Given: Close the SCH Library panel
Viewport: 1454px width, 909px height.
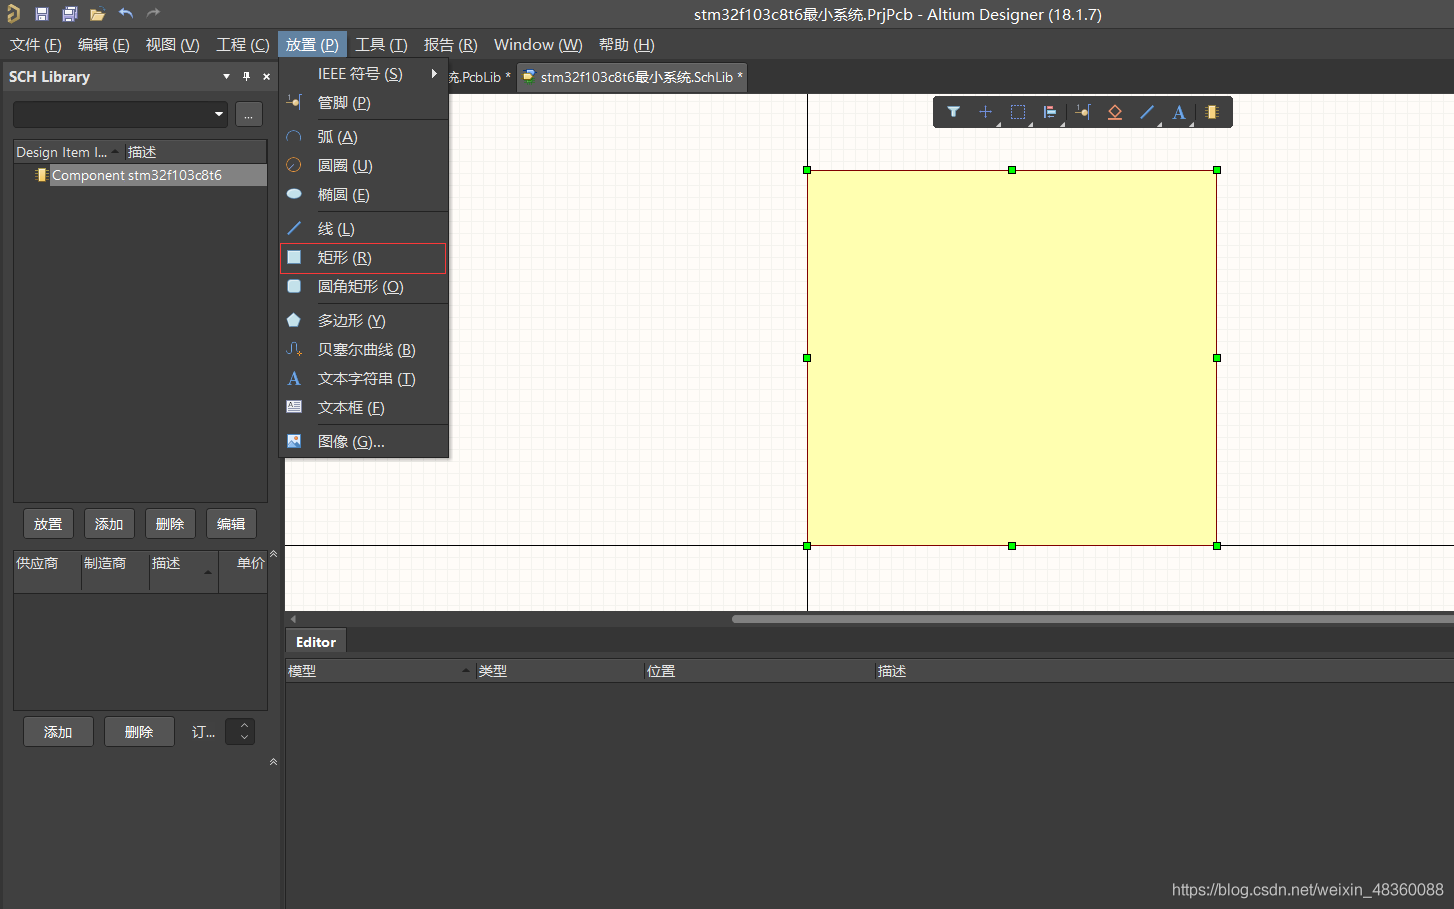Looking at the screenshot, I should (266, 76).
